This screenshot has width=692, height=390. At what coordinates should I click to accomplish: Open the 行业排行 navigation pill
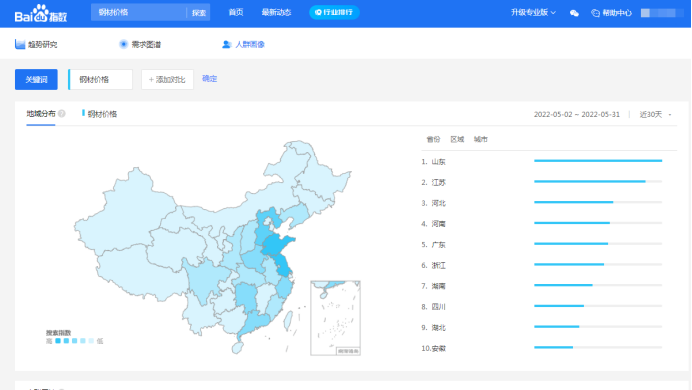[x=334, y=12]
